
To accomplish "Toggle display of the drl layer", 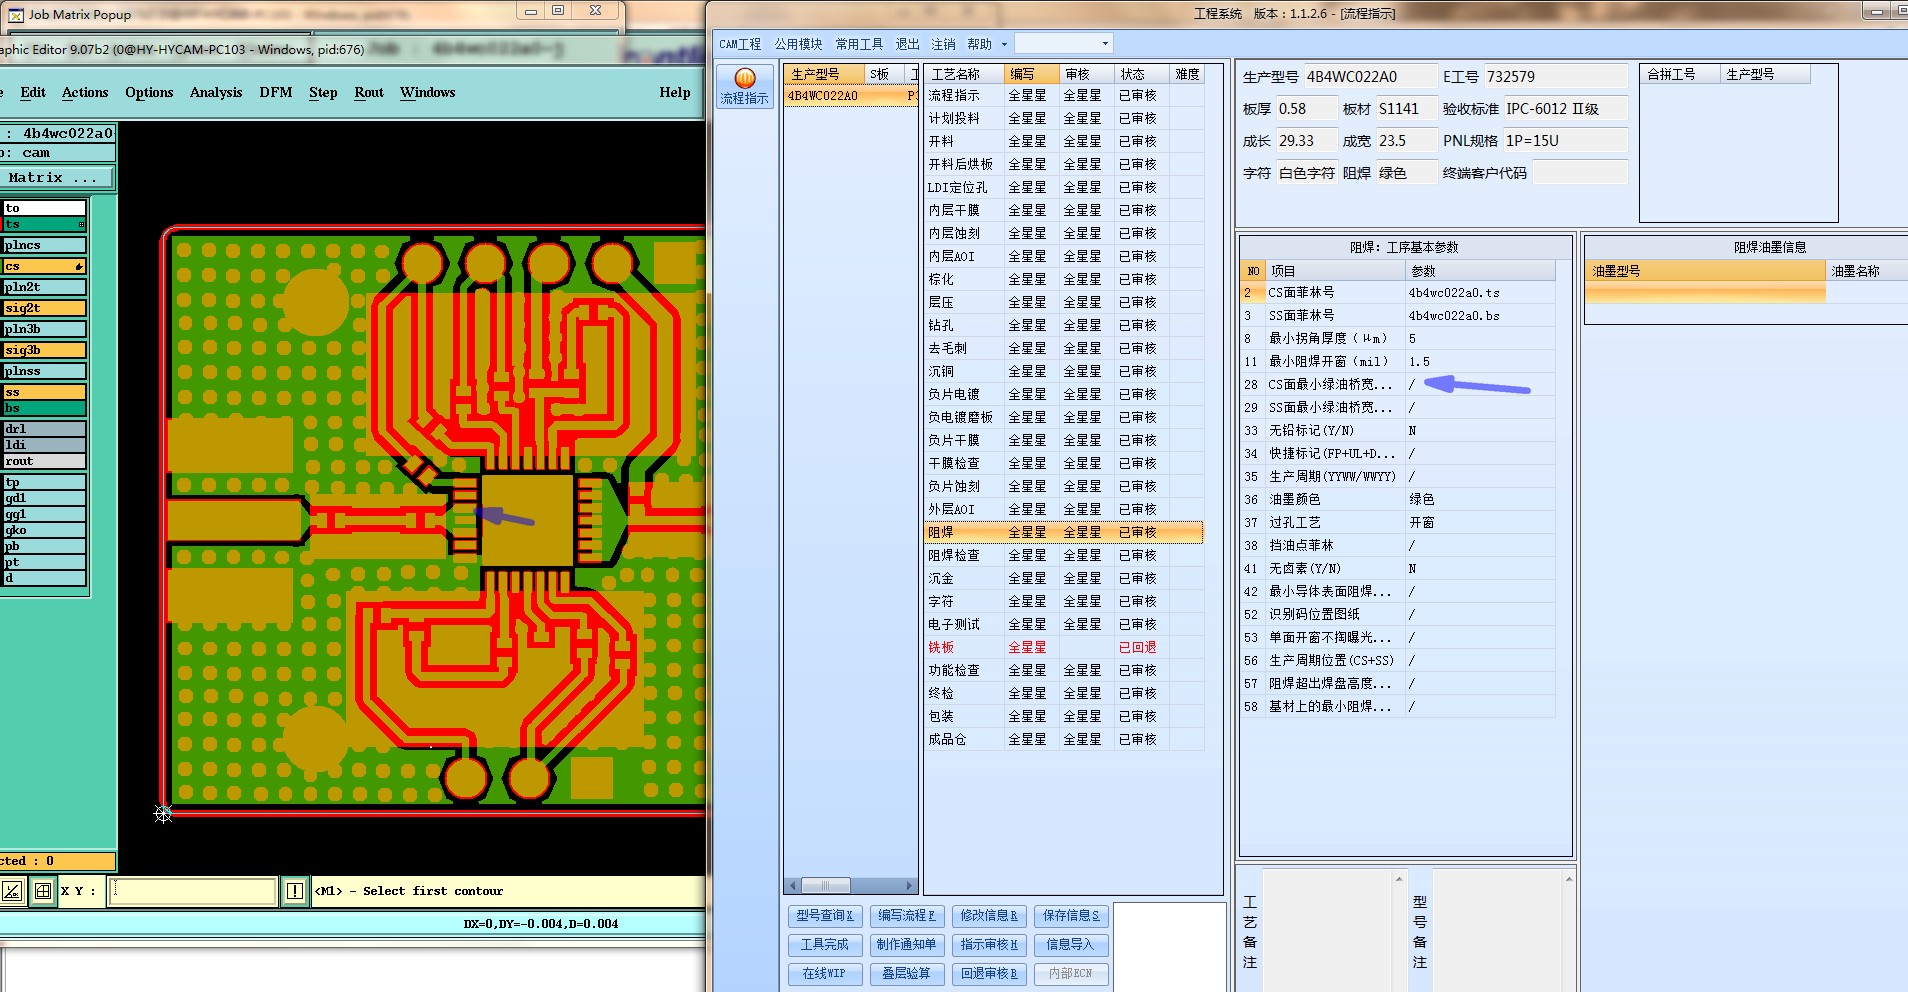I will point(44,429).
